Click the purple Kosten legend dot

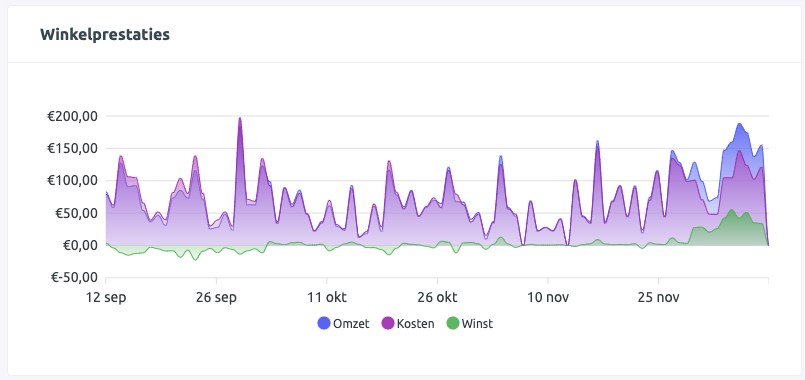coord(387,324)
